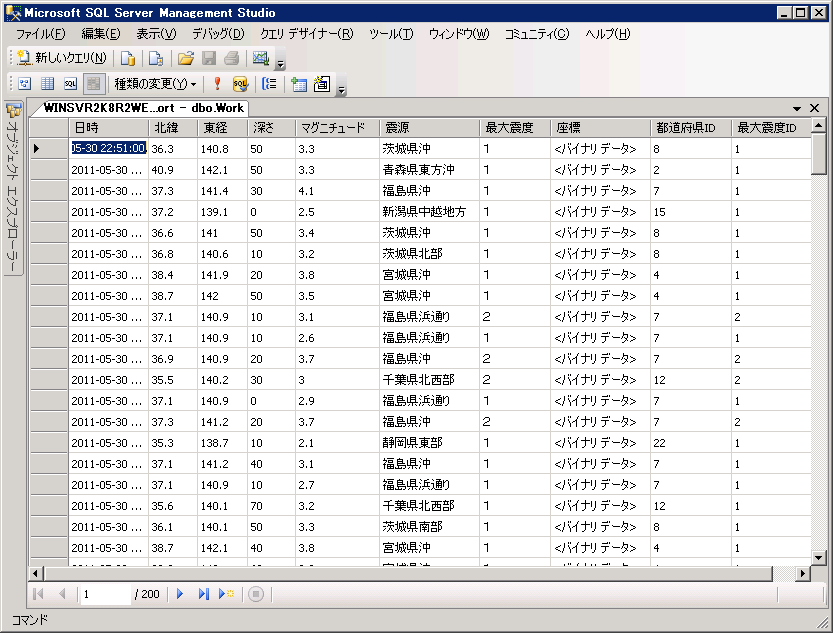Click the Open File folder icon

click(x=185, y=58)
